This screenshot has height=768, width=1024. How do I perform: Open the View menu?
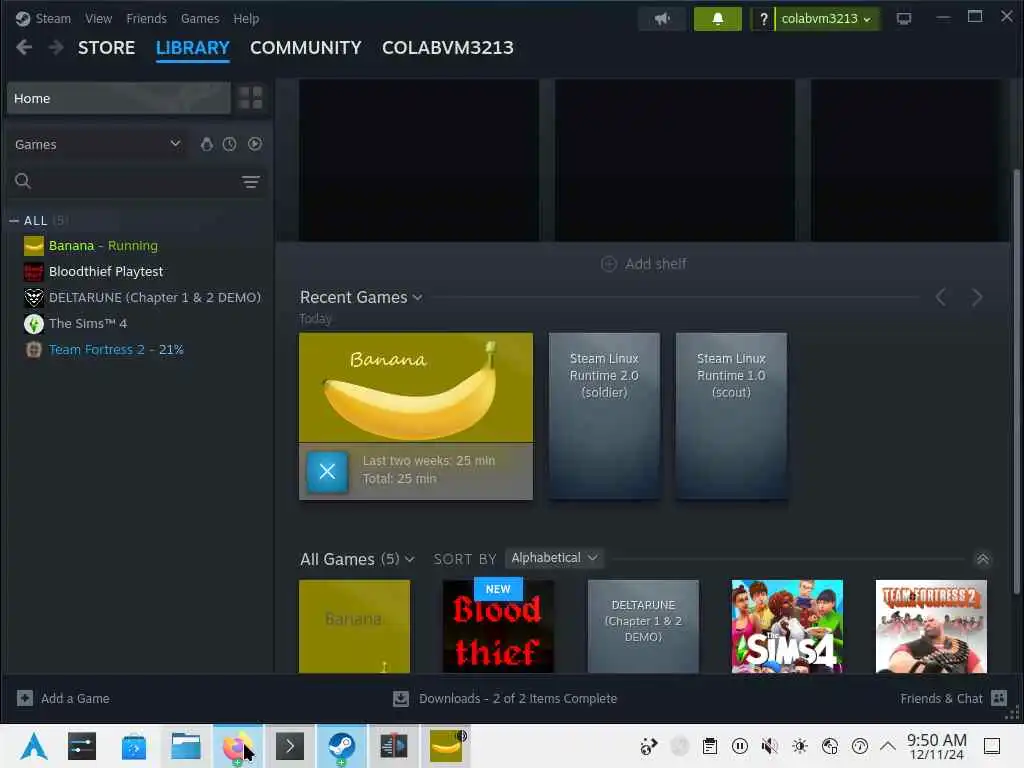coord(98,18)
